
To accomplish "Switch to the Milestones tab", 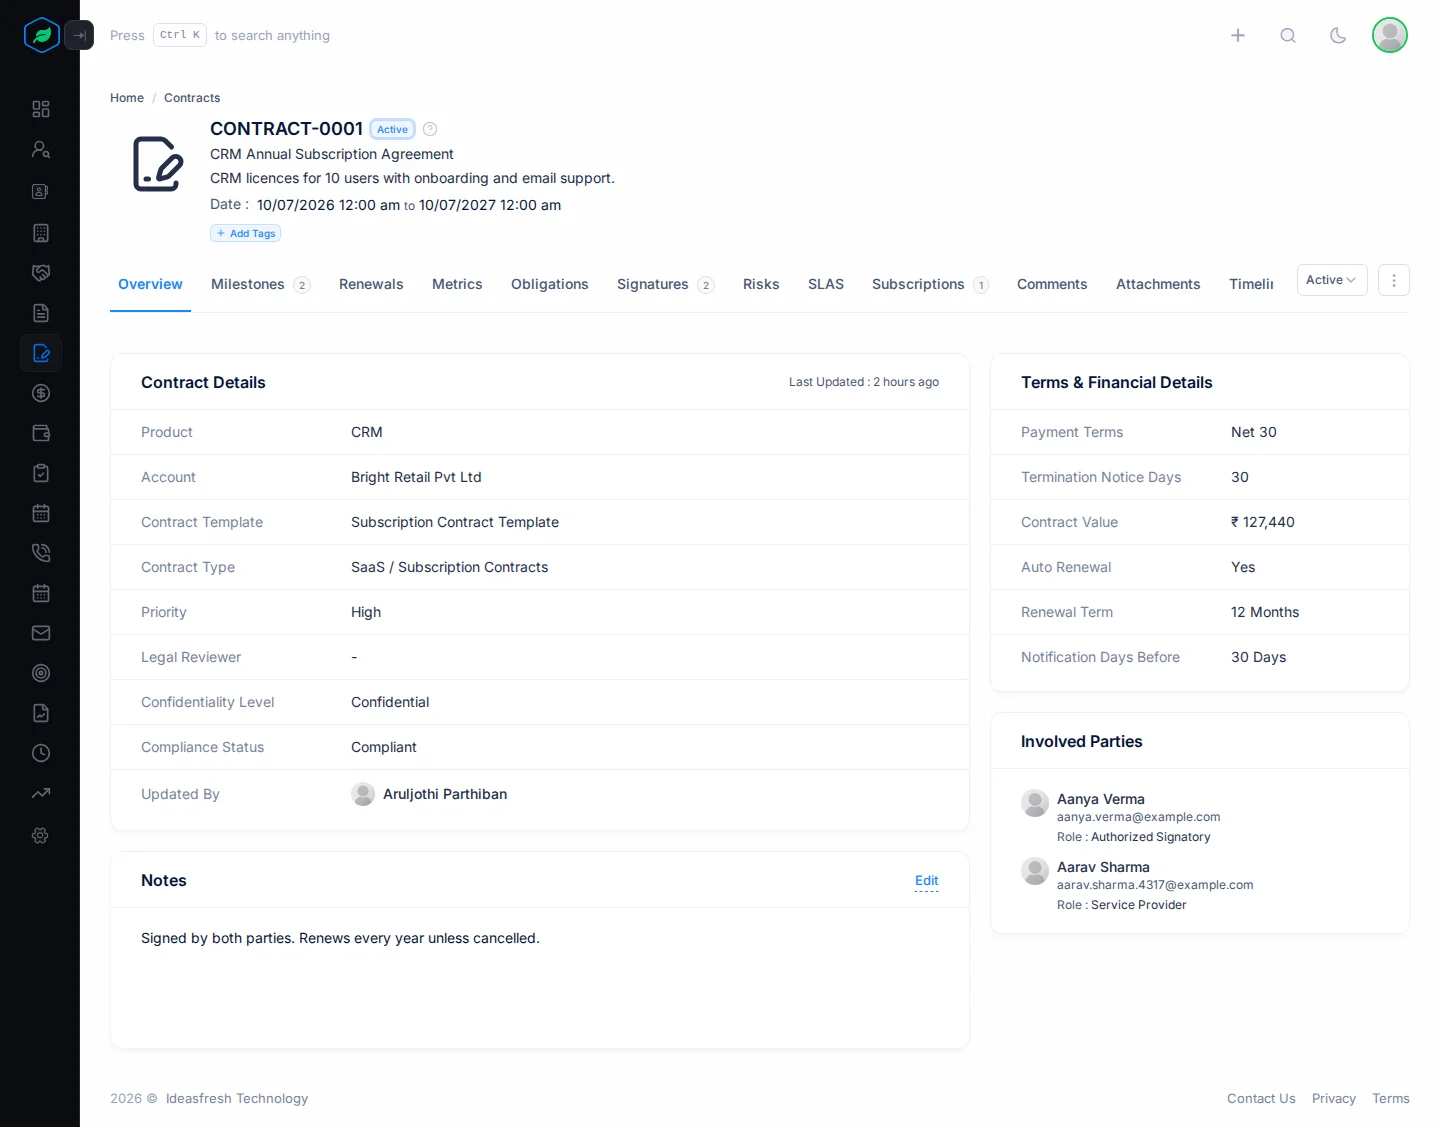I will [x=260, y=284].
